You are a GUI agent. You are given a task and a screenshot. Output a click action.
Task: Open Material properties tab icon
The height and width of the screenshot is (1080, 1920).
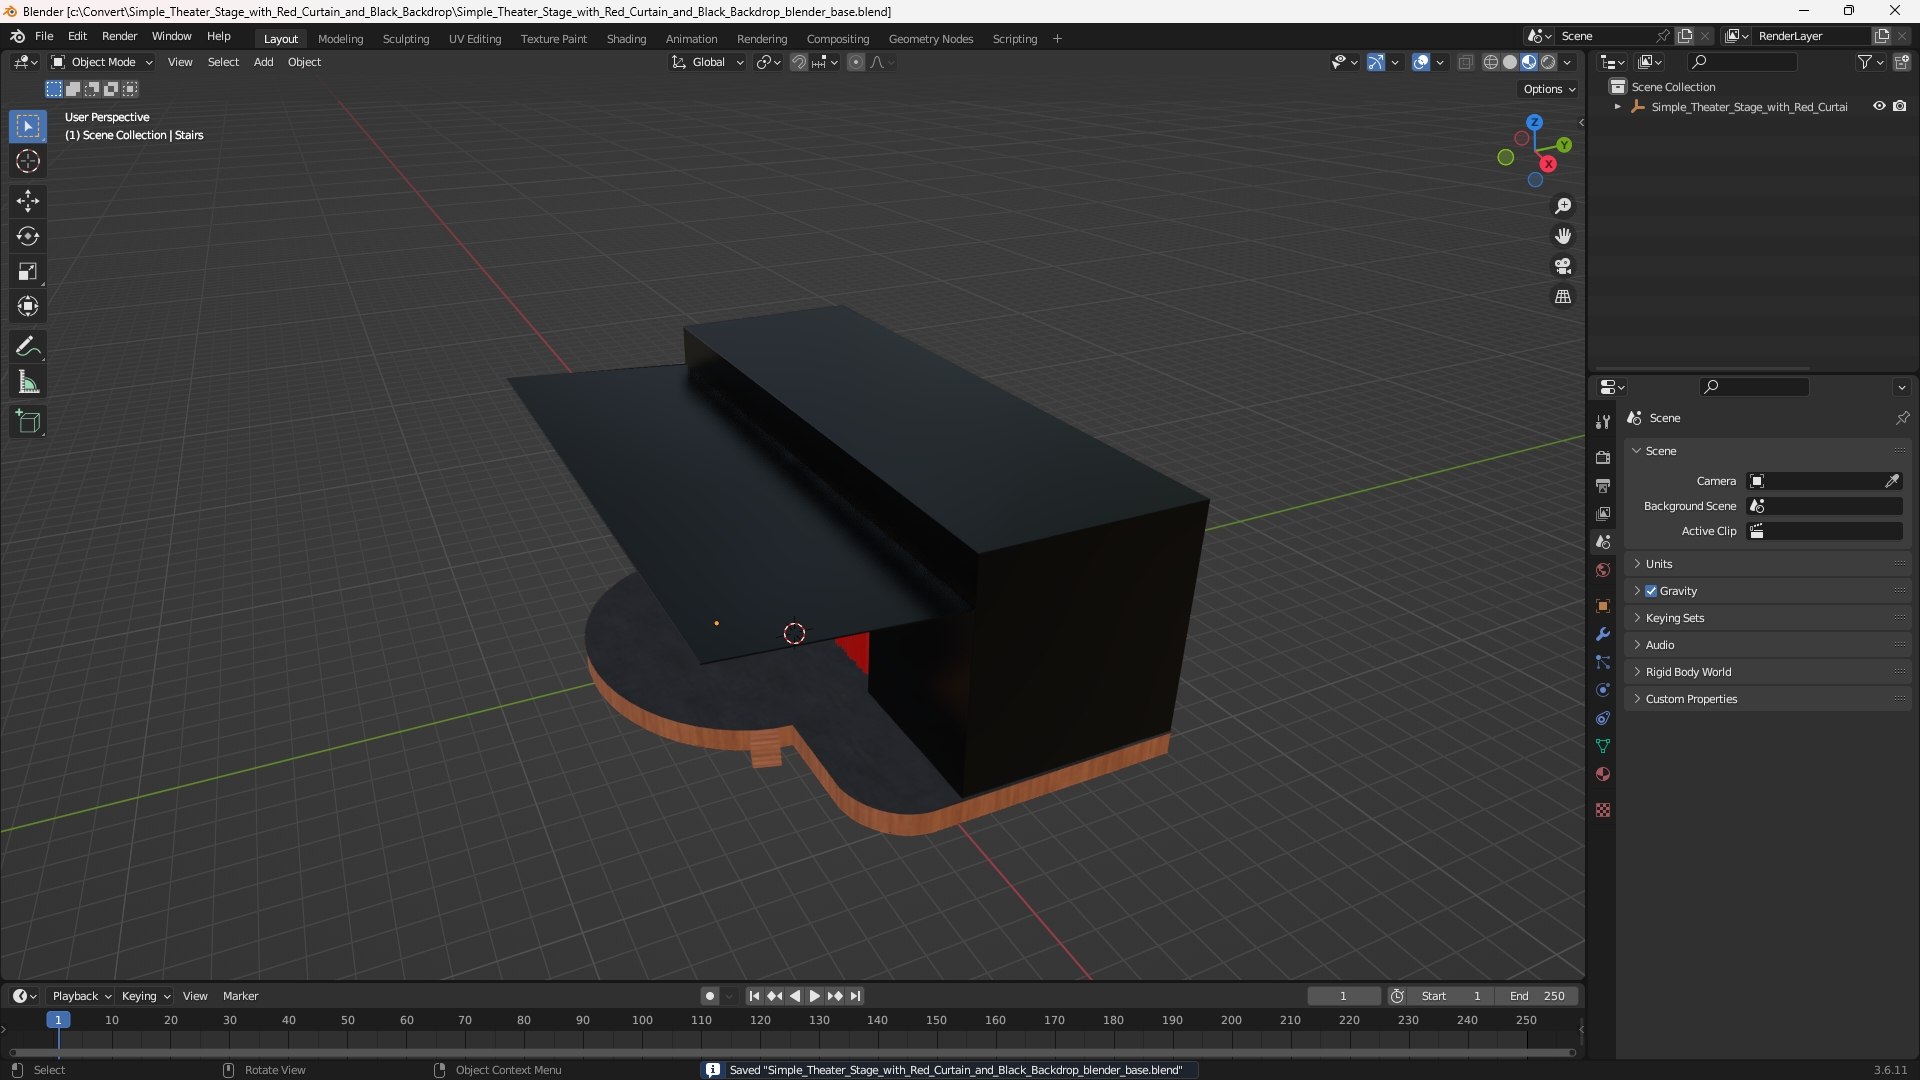click(x=1603, y=774)
